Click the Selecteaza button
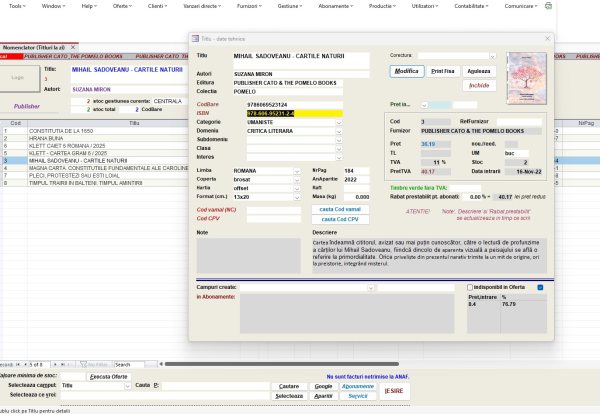 (289, 396)
